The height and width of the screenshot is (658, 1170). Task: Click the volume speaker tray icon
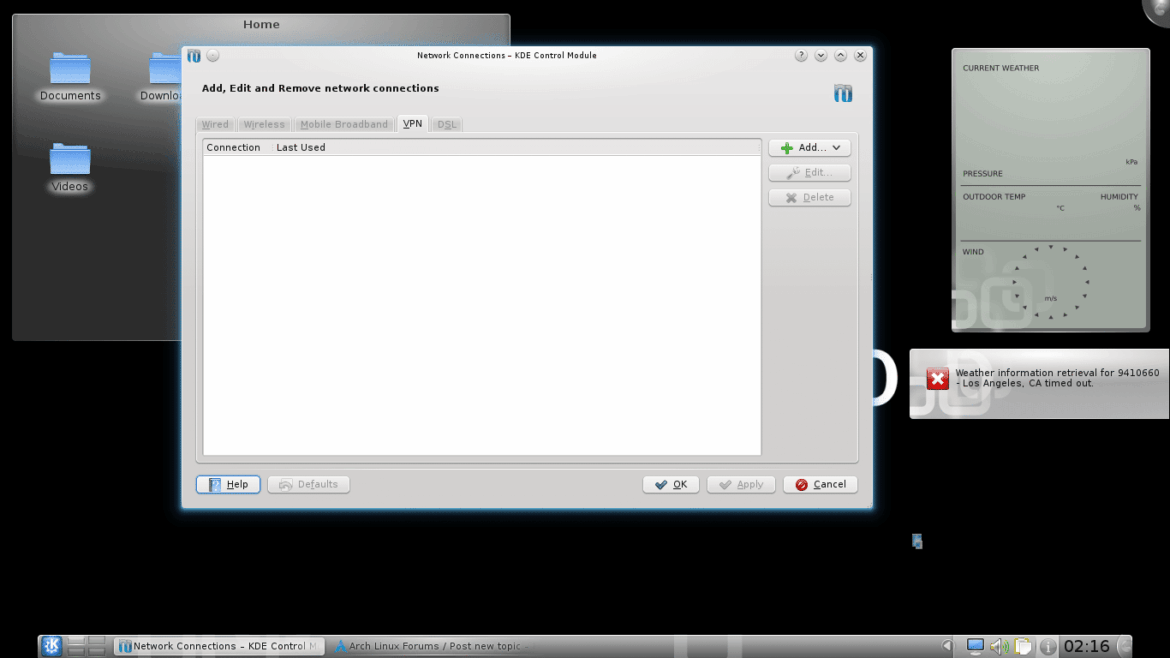point(999,646)
